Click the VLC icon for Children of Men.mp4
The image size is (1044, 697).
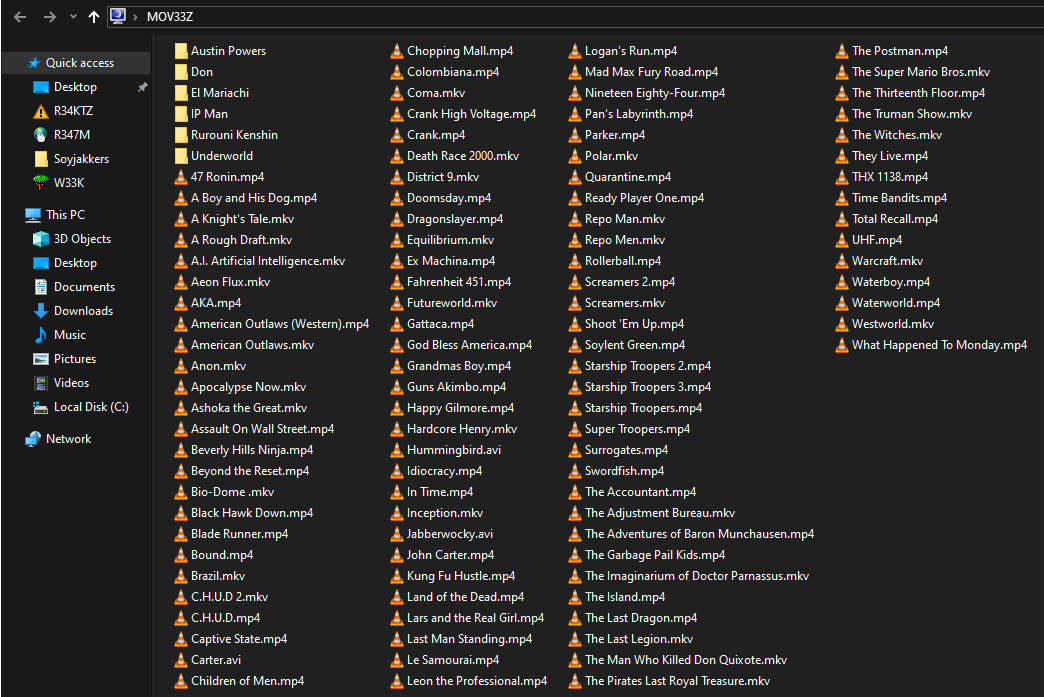pos(180,680)
